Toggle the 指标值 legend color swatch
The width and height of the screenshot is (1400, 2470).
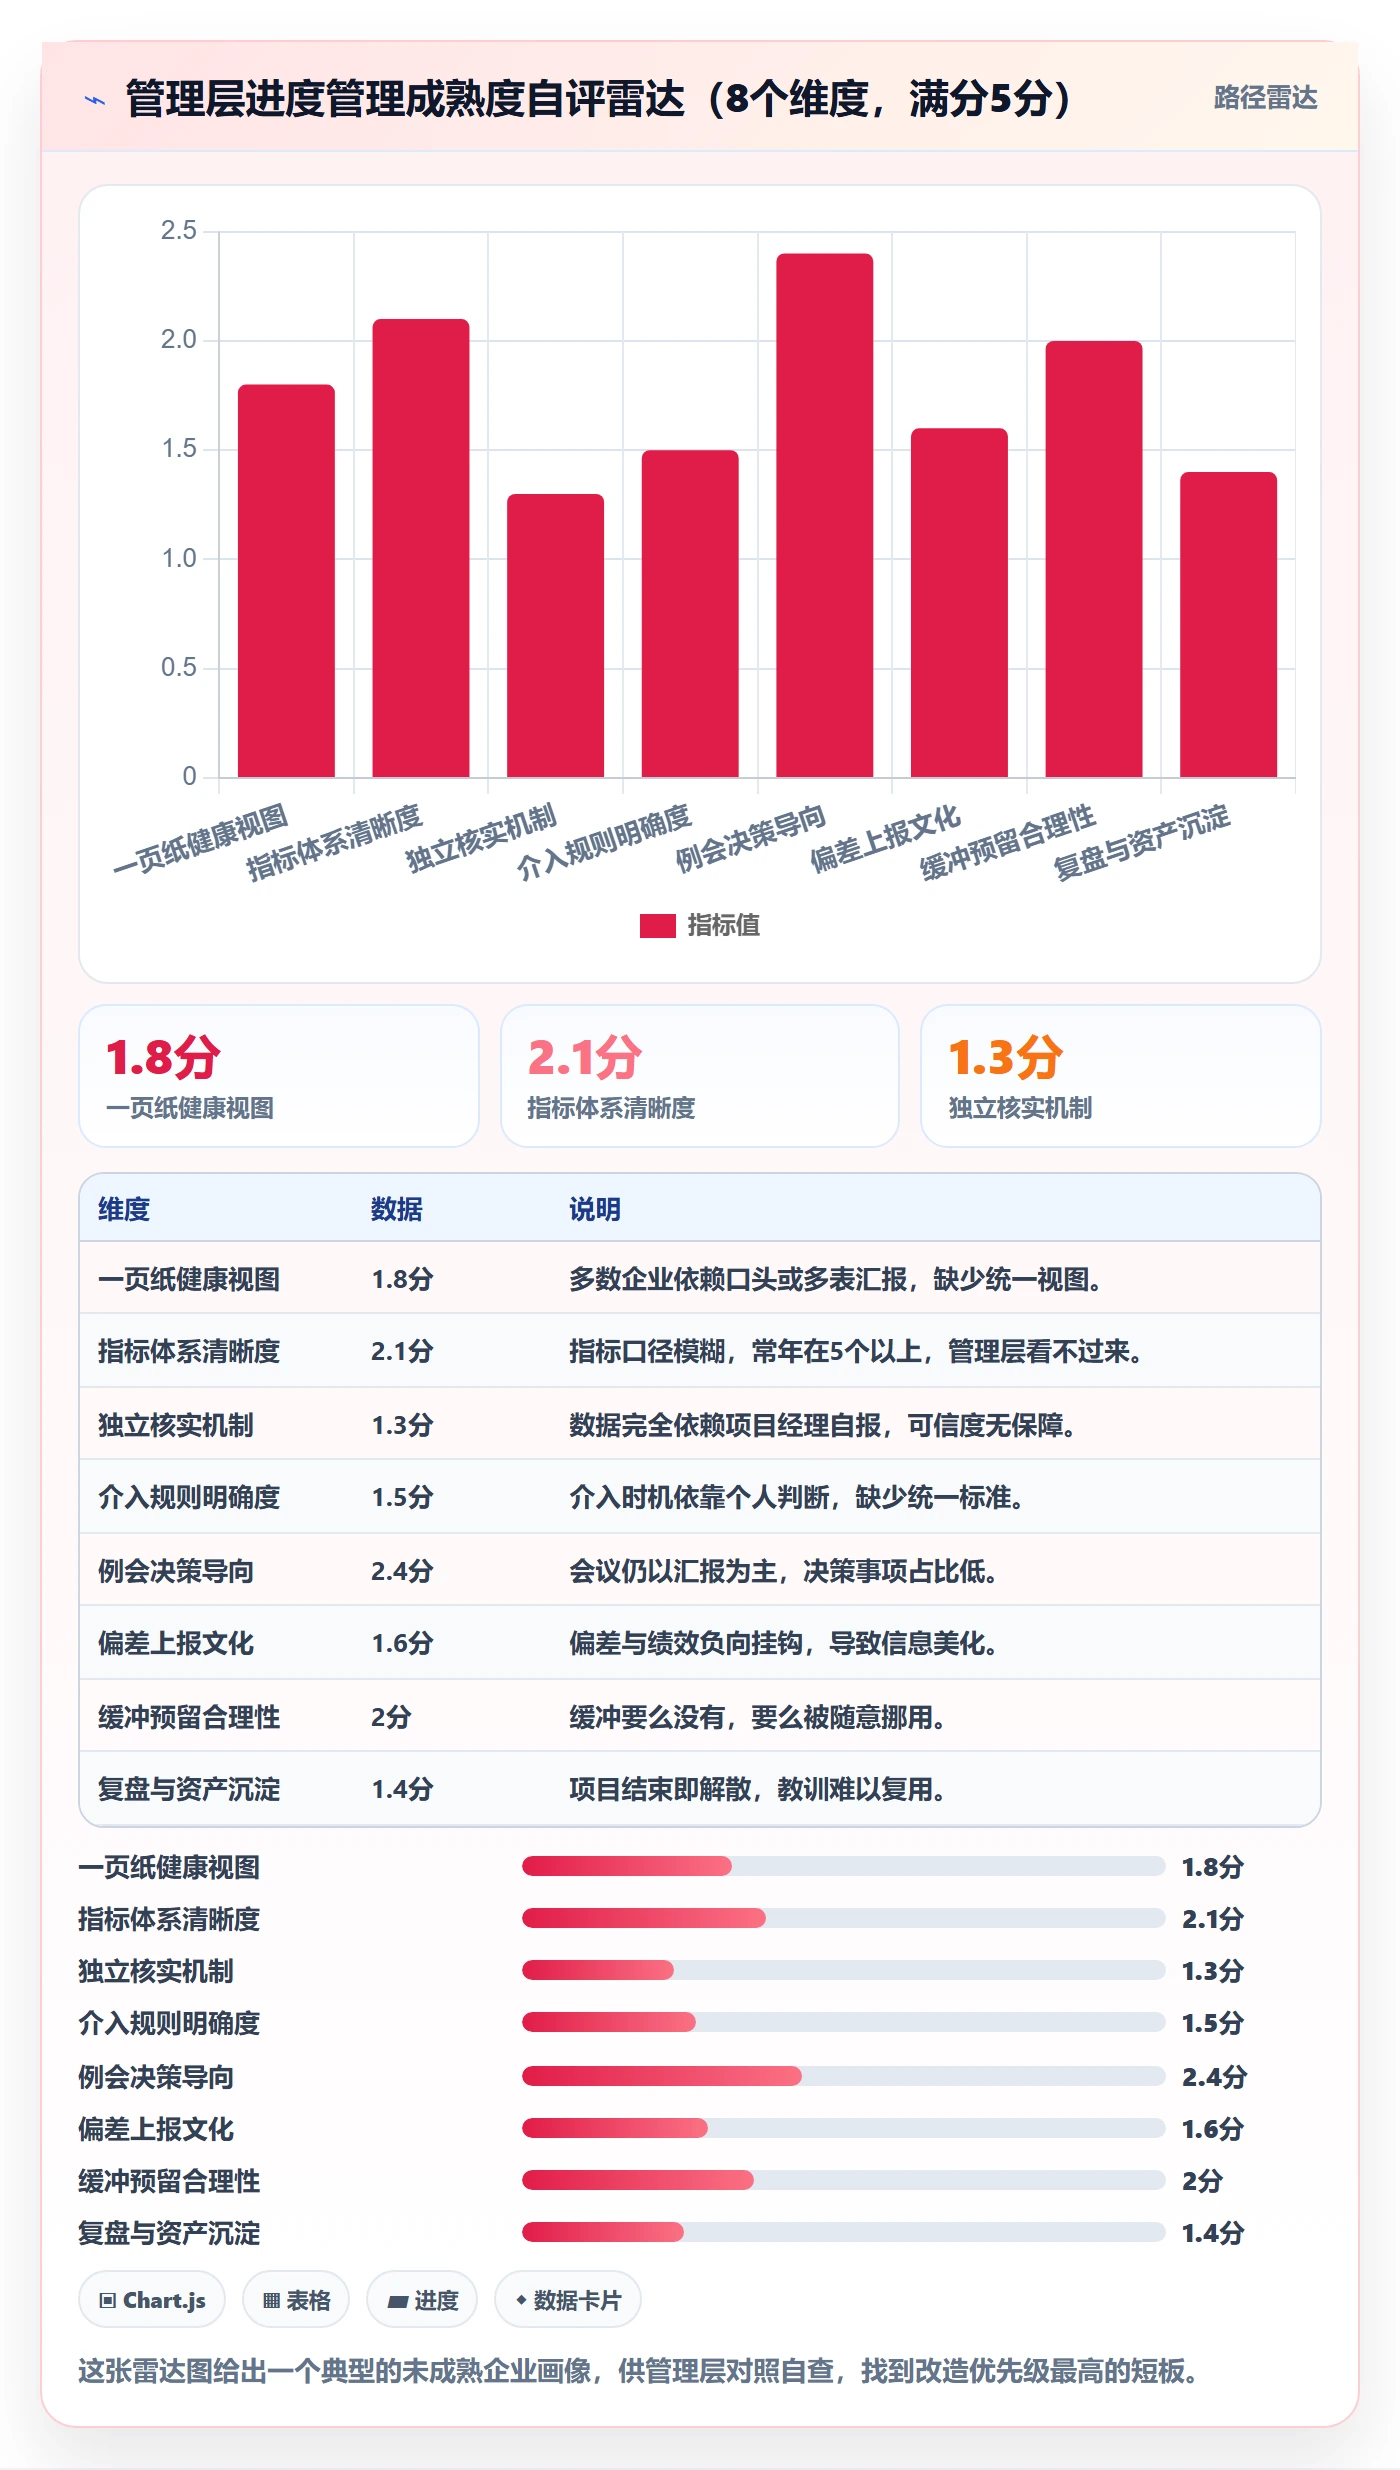657,926
